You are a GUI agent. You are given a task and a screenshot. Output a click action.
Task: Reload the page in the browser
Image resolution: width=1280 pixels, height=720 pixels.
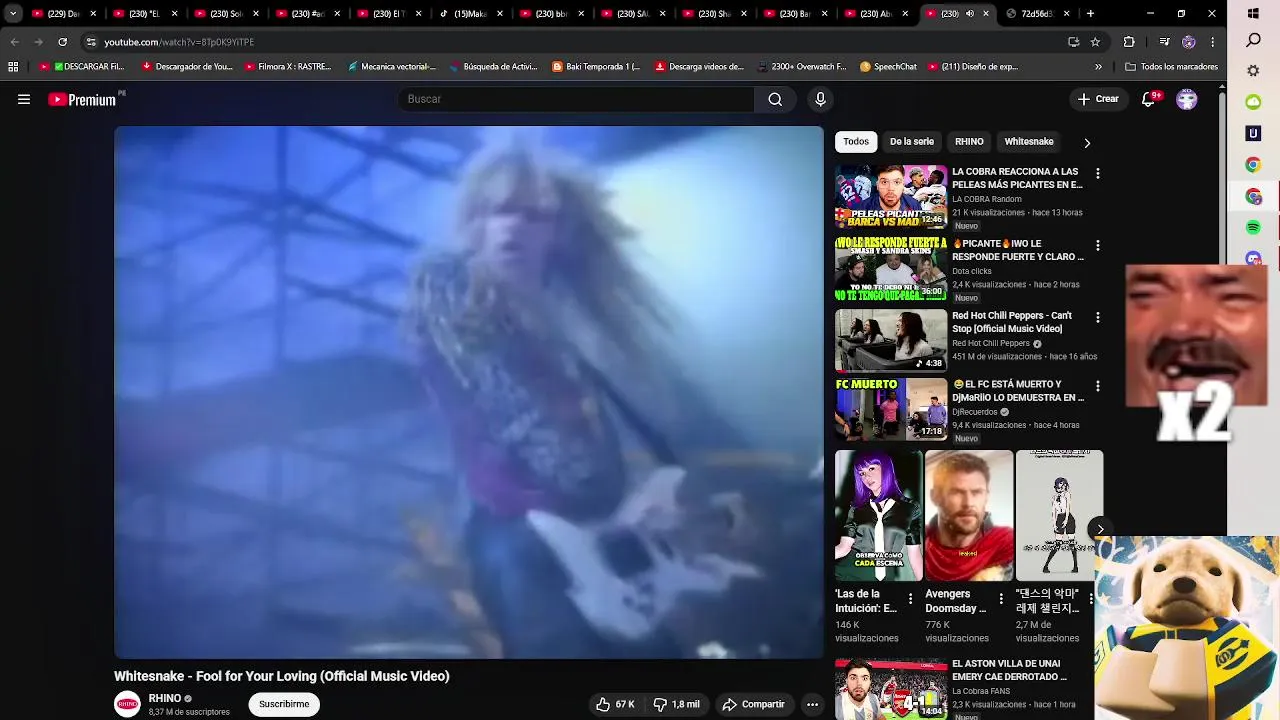(x=62, y=42)
